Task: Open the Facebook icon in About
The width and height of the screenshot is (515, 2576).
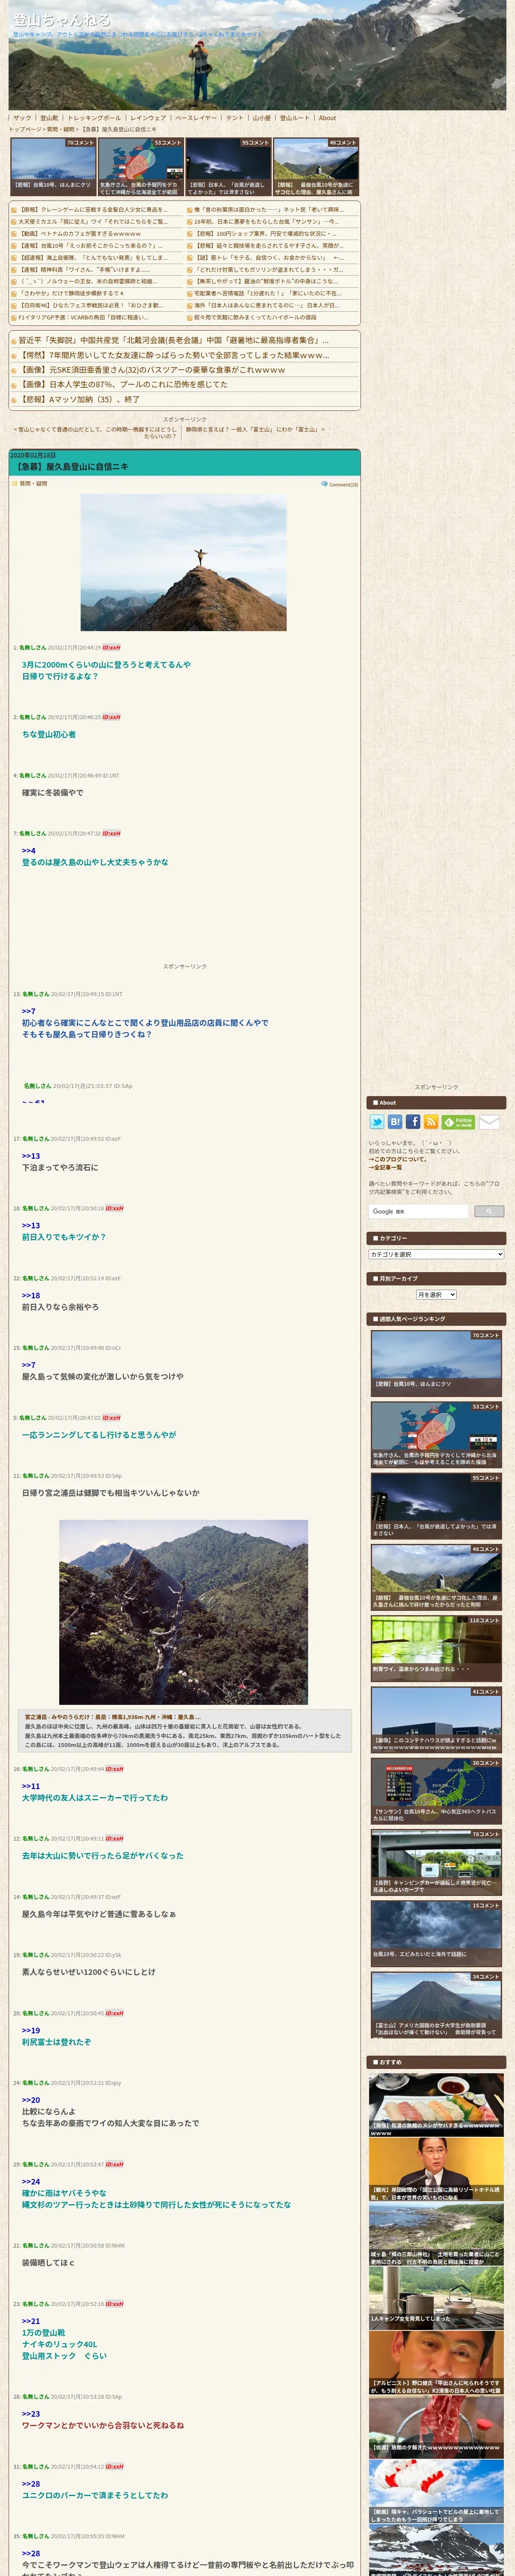Action: coord(413,1122)
